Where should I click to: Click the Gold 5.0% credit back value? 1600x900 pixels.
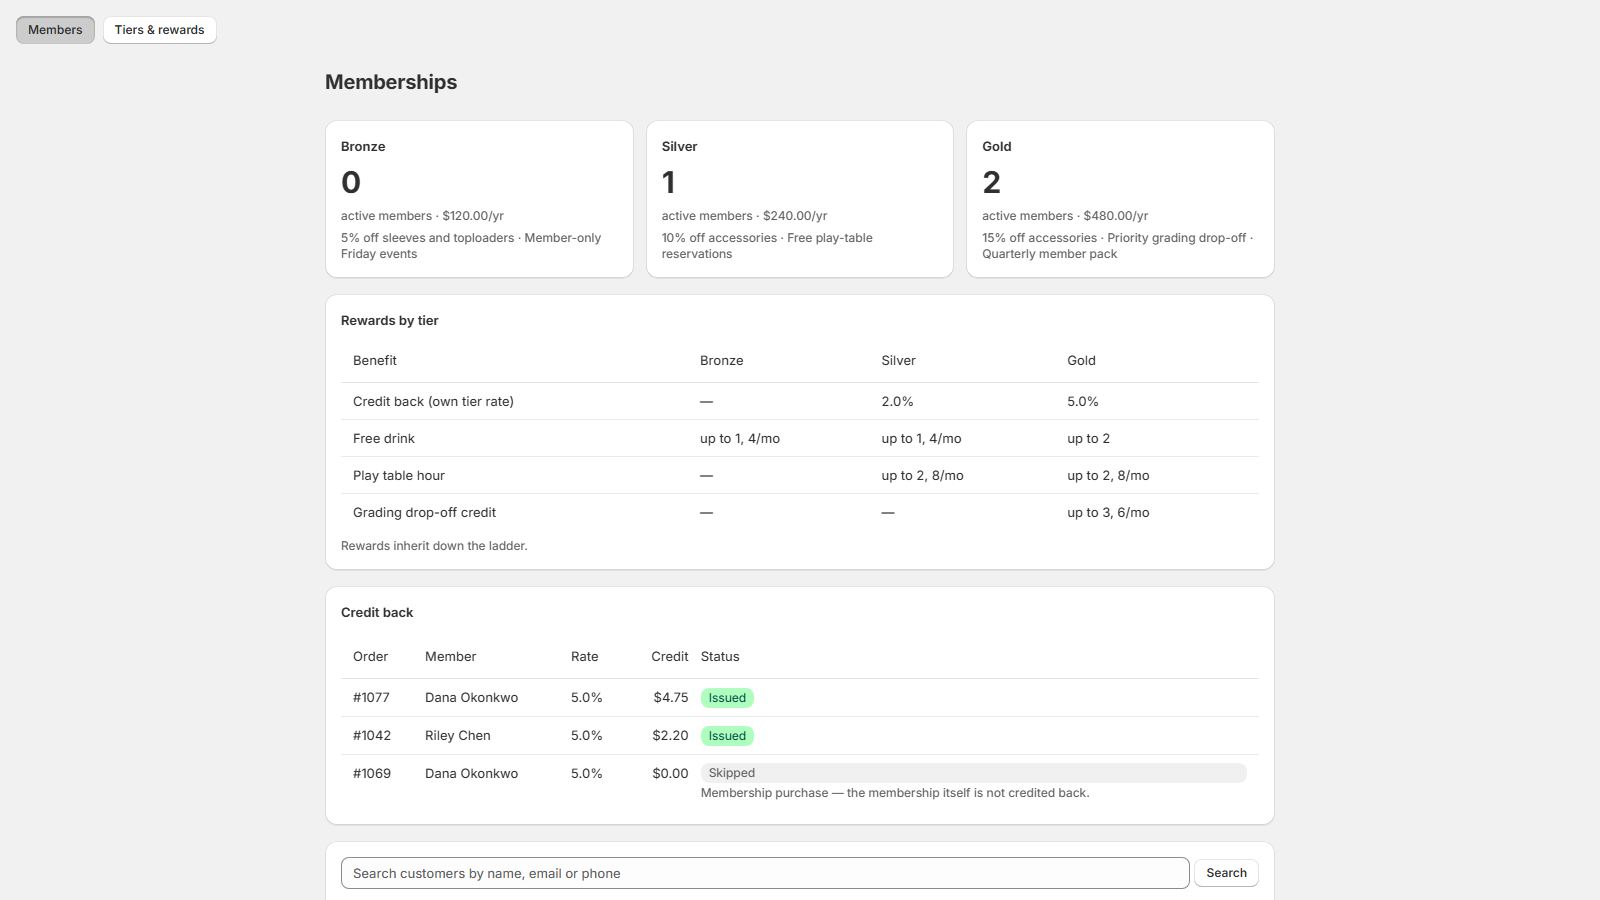(1083, 401)
